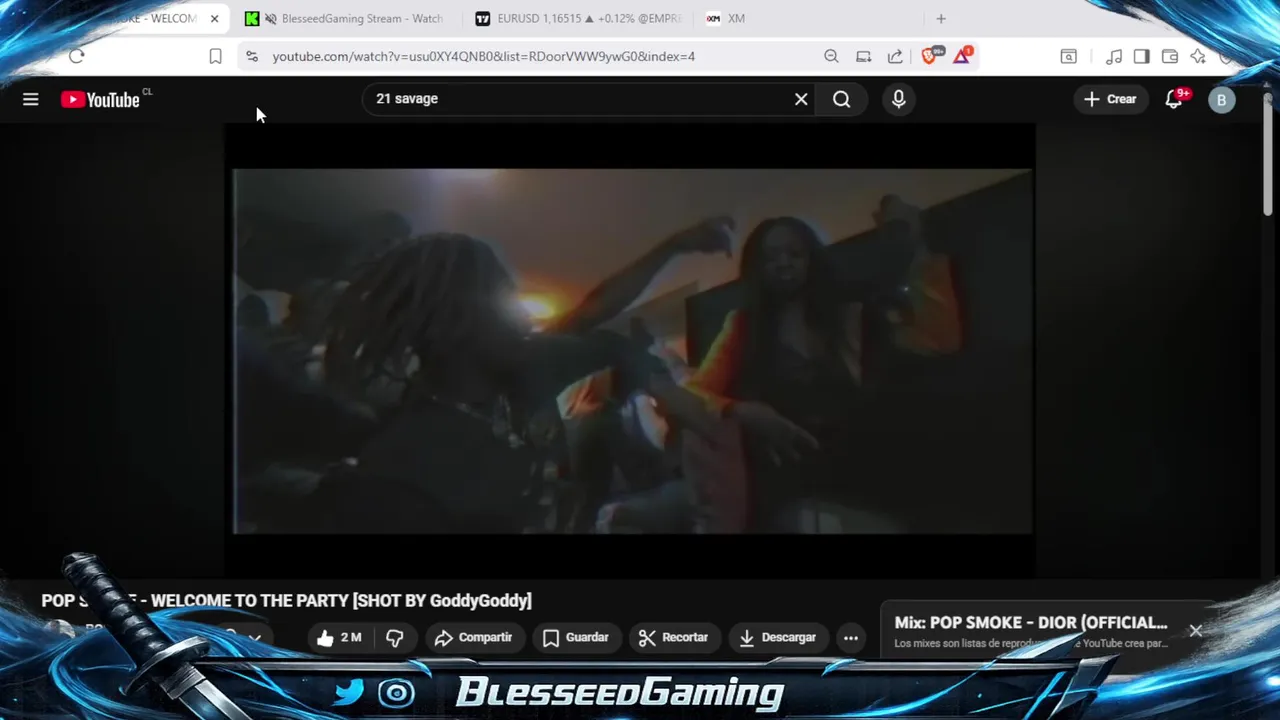Close the Mix: POP SMOKE playlist panel
Screen dimensions: 1280x720
tap(1195, 631)
